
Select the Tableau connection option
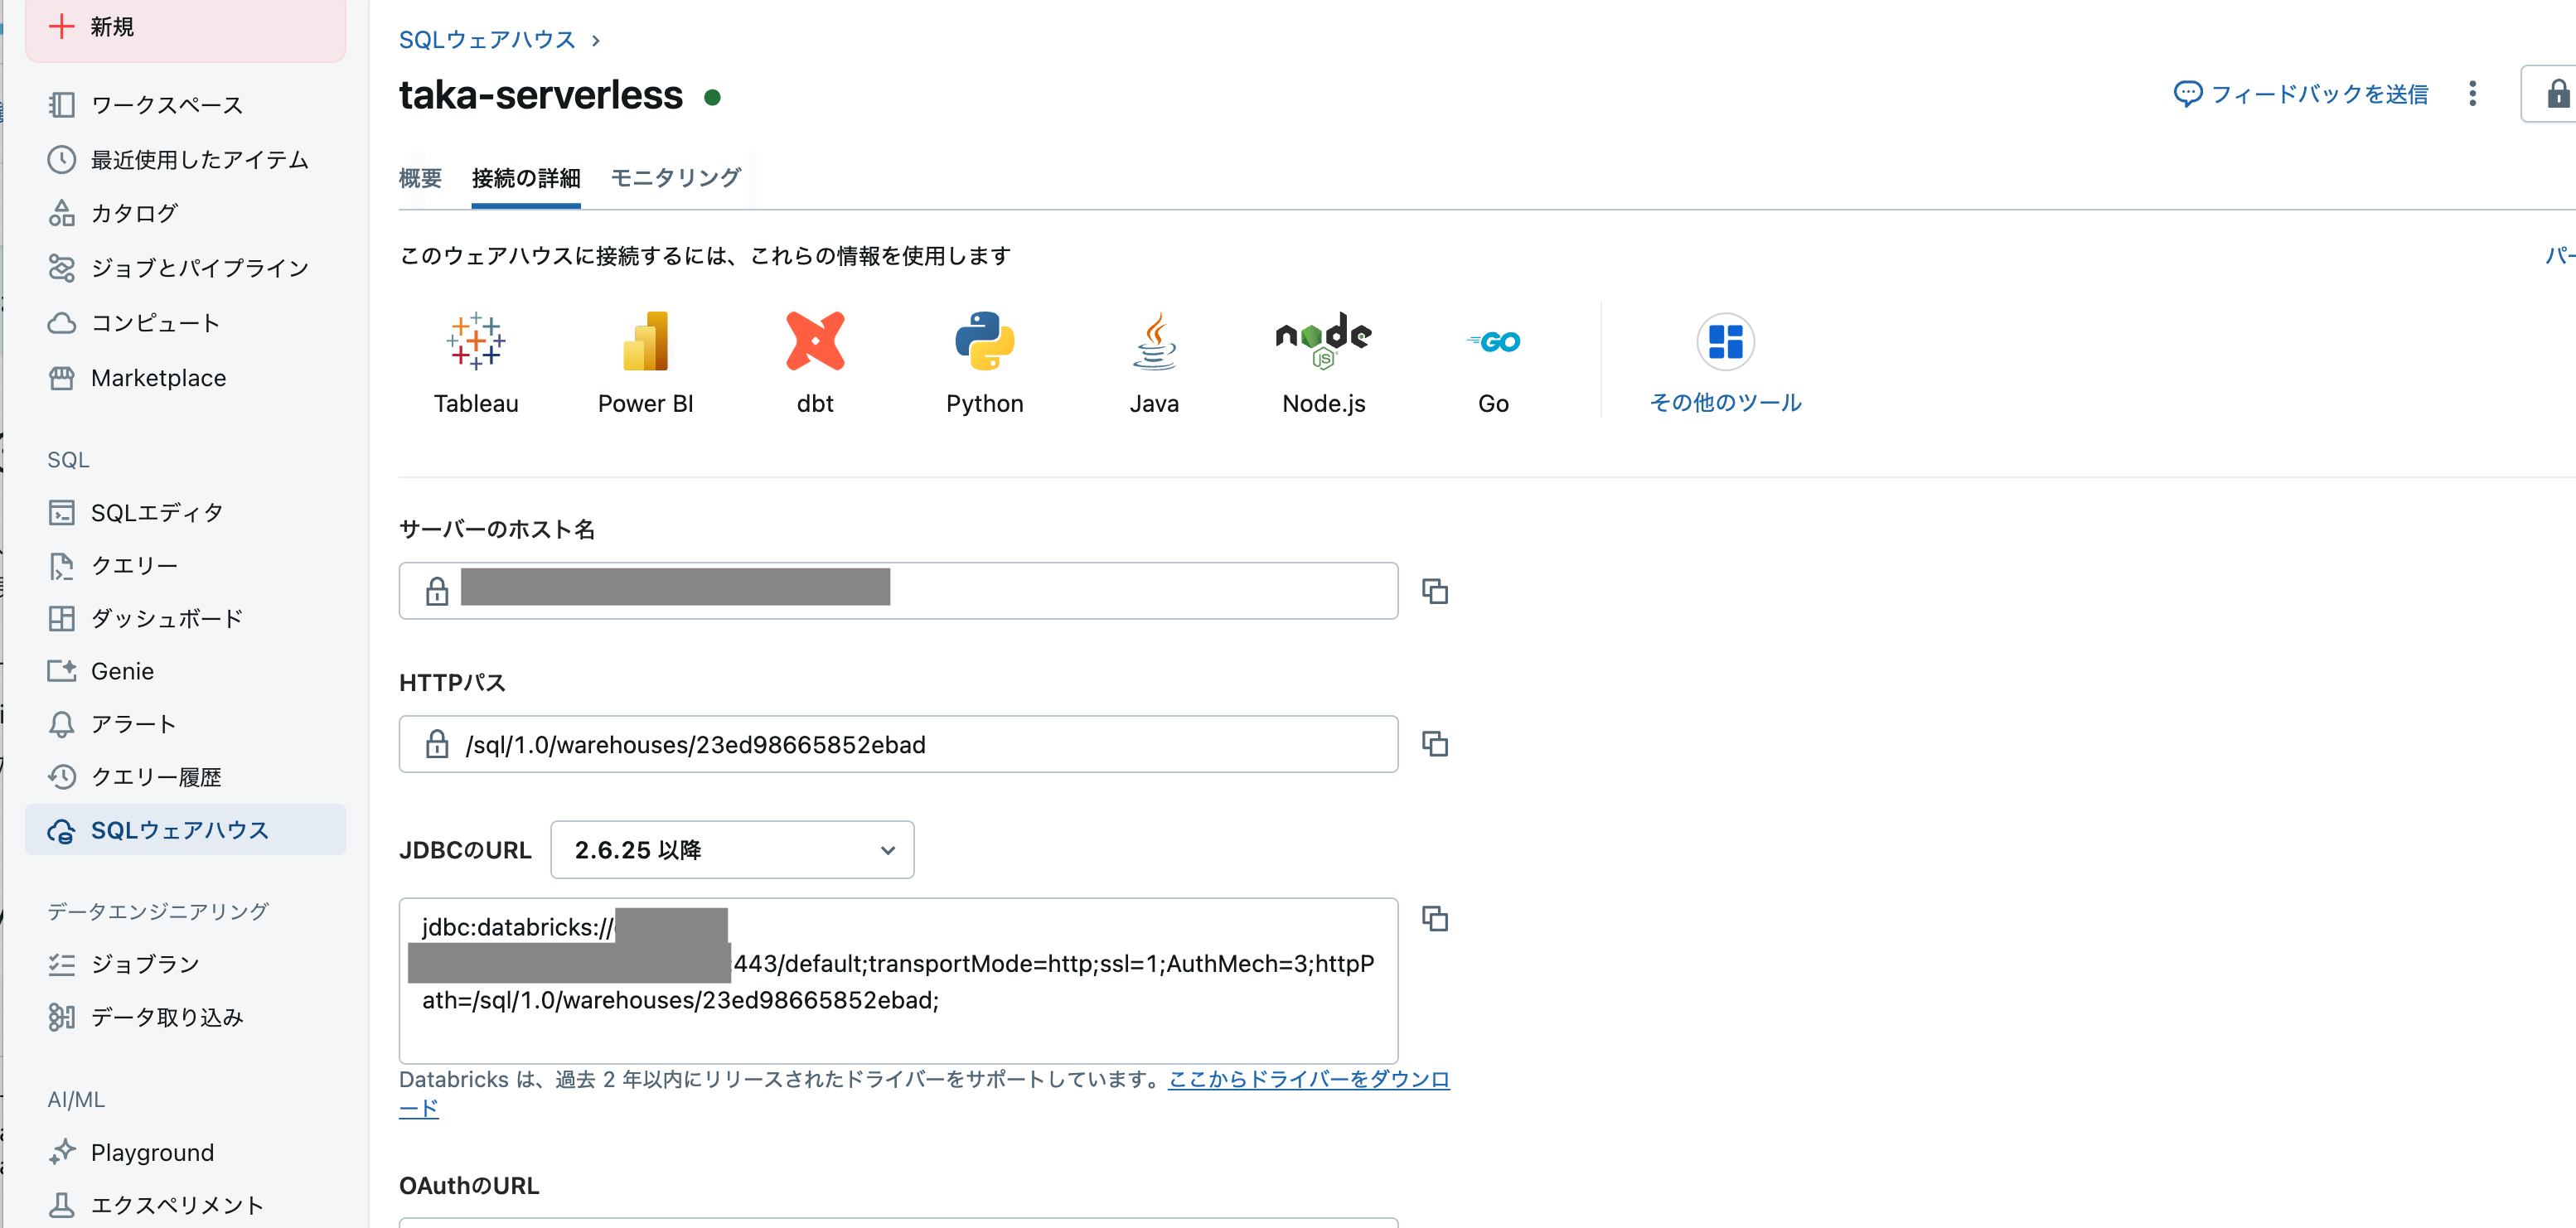pos(476,360)
